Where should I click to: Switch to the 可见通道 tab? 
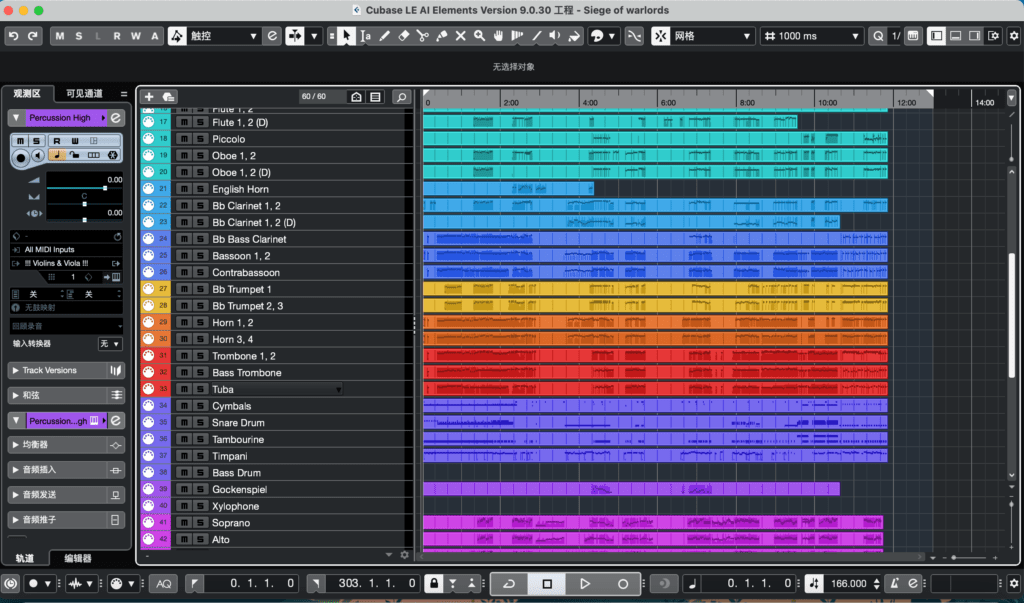pyautogui.click(x=83, y=93)
